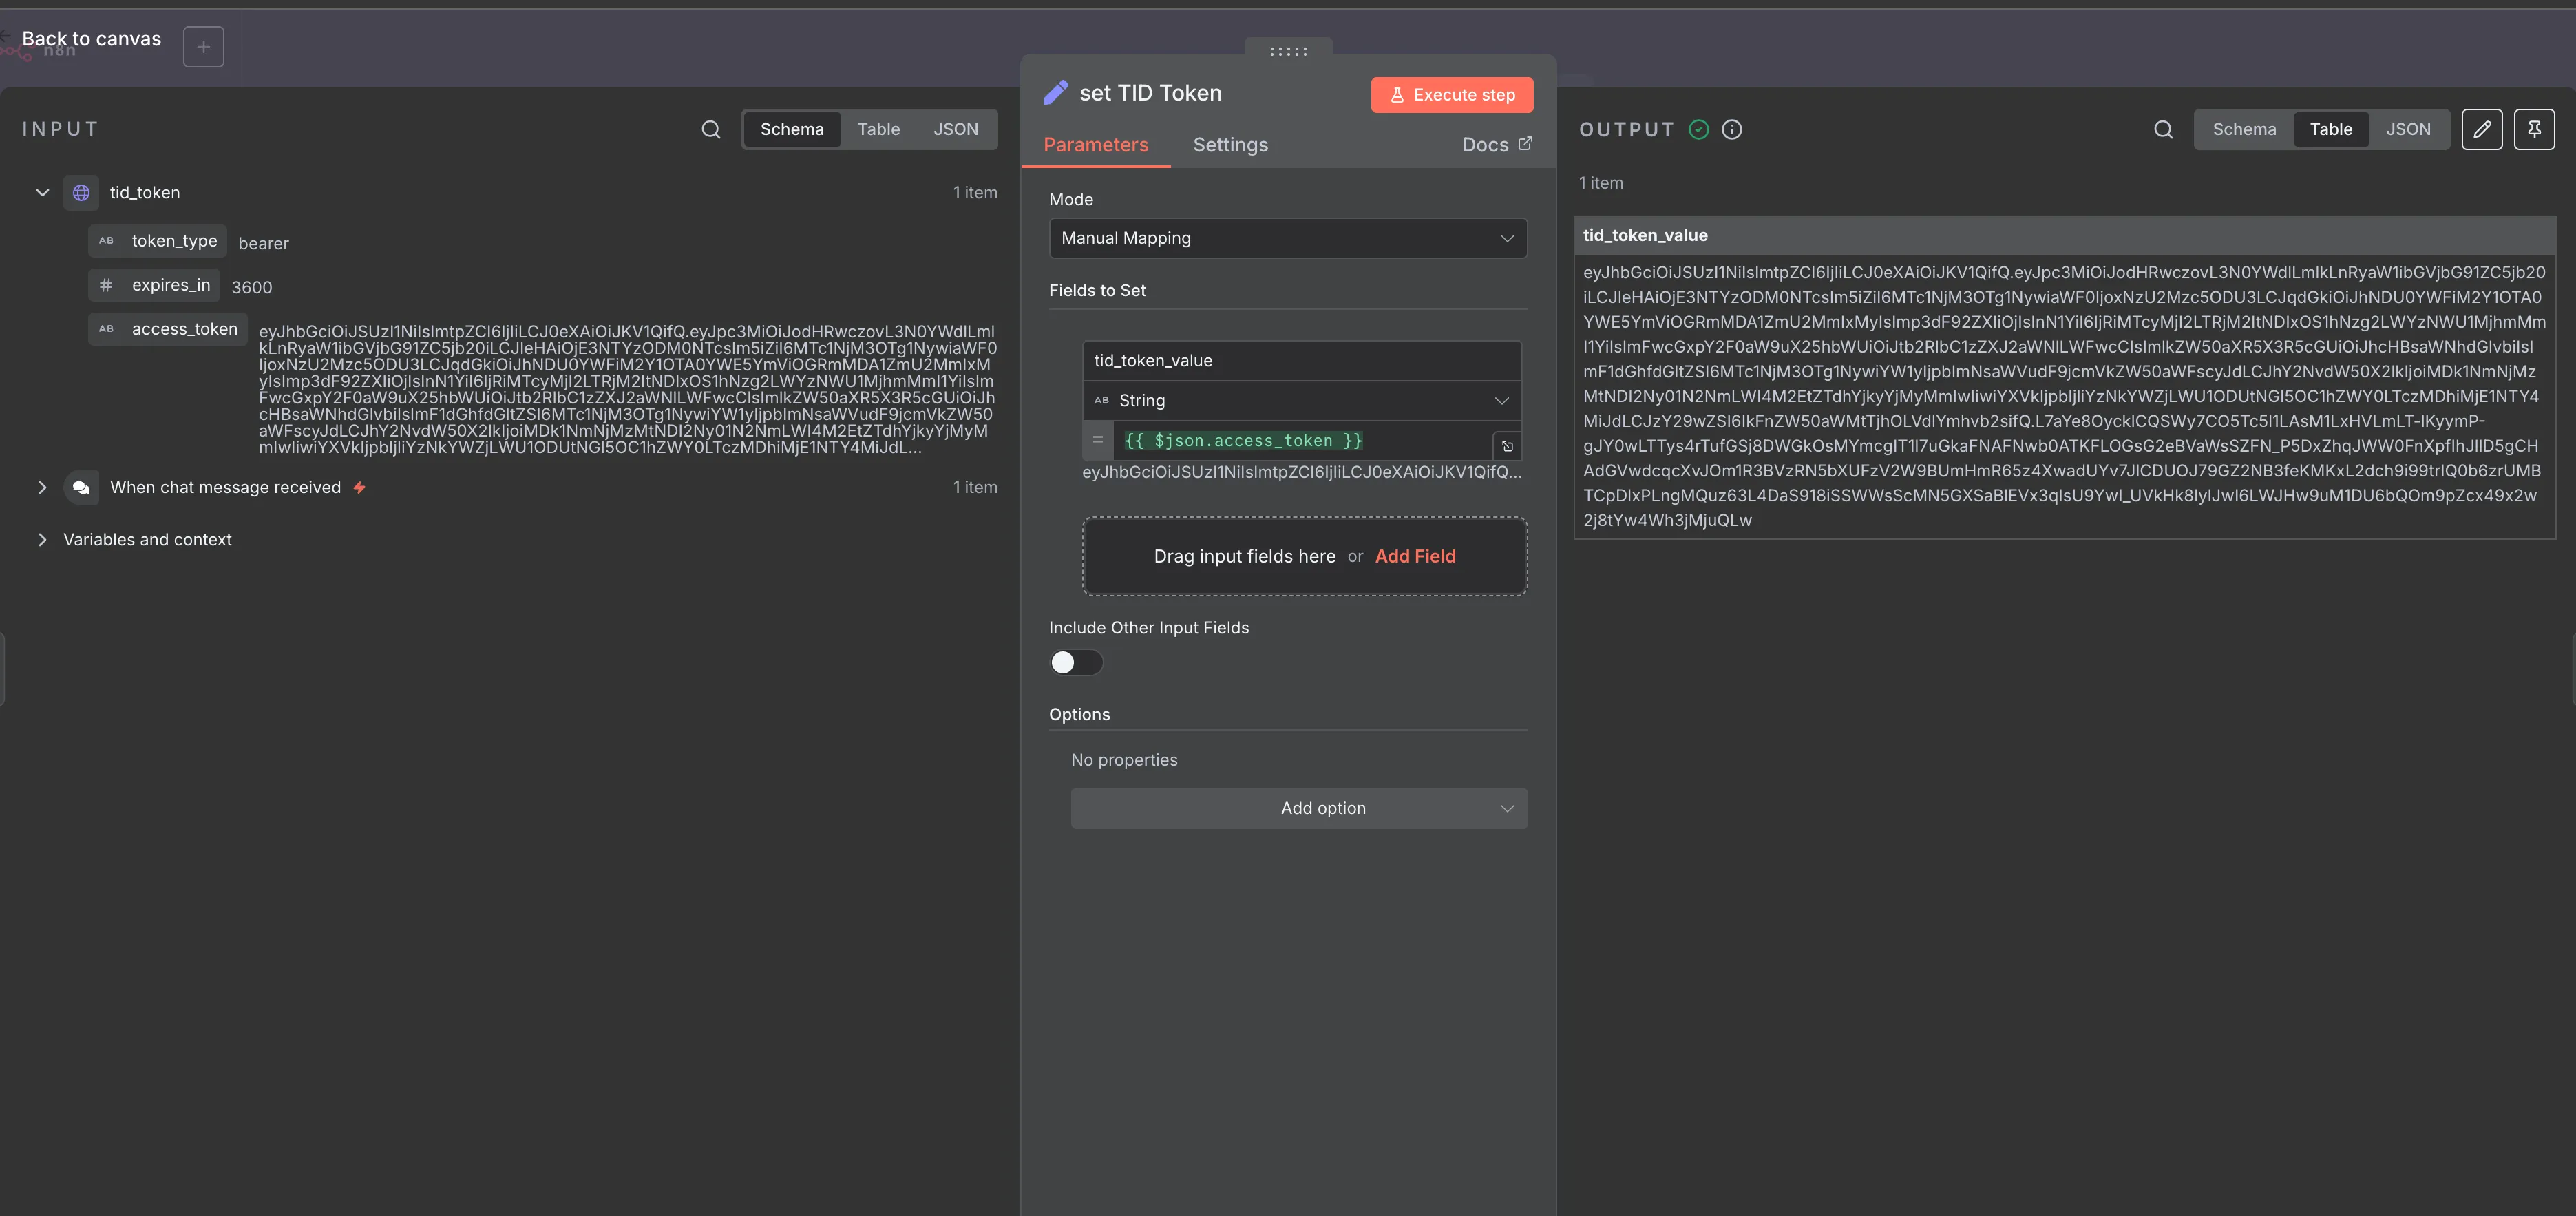Click the info icon next to OUTPUT
Screen dimensions: 2576x1216
coord(1732,130)
